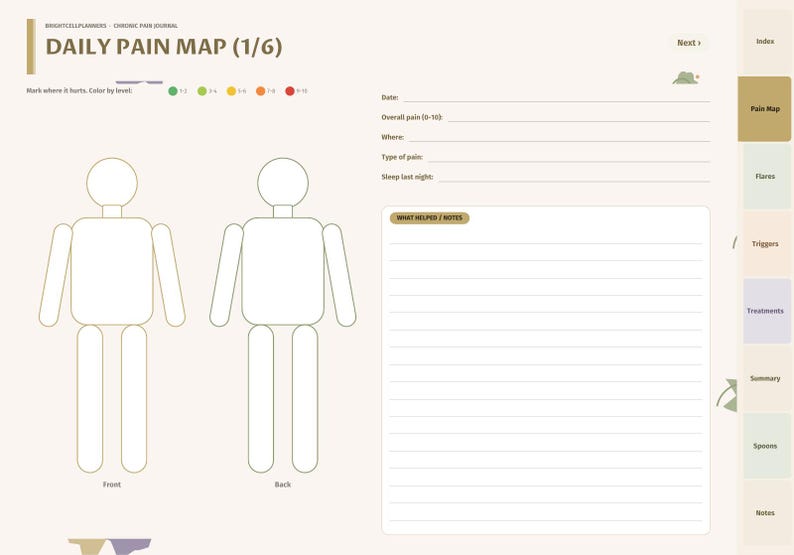
Task: Open the Summary tab
Action: pos(765,378)
